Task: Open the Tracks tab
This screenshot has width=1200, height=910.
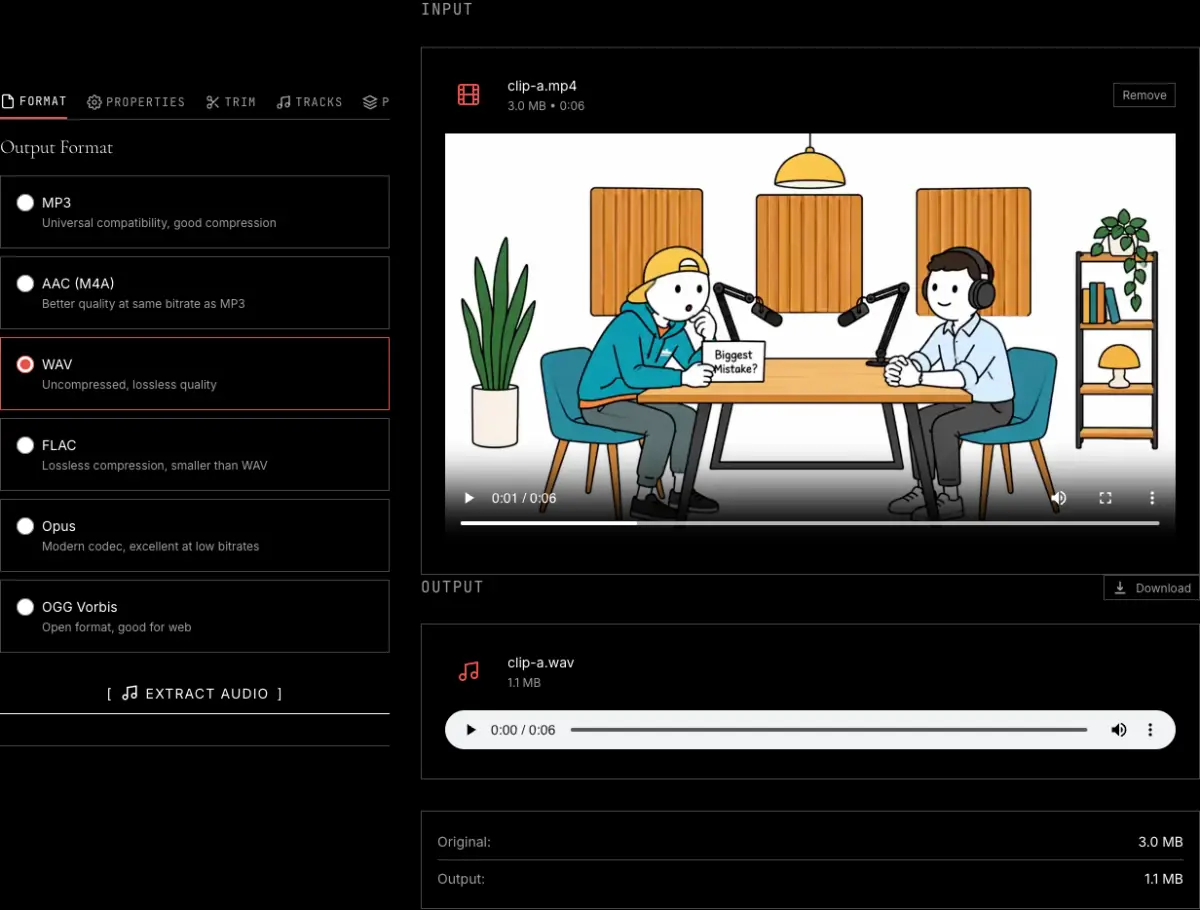Action: click(x=310, y=102)
